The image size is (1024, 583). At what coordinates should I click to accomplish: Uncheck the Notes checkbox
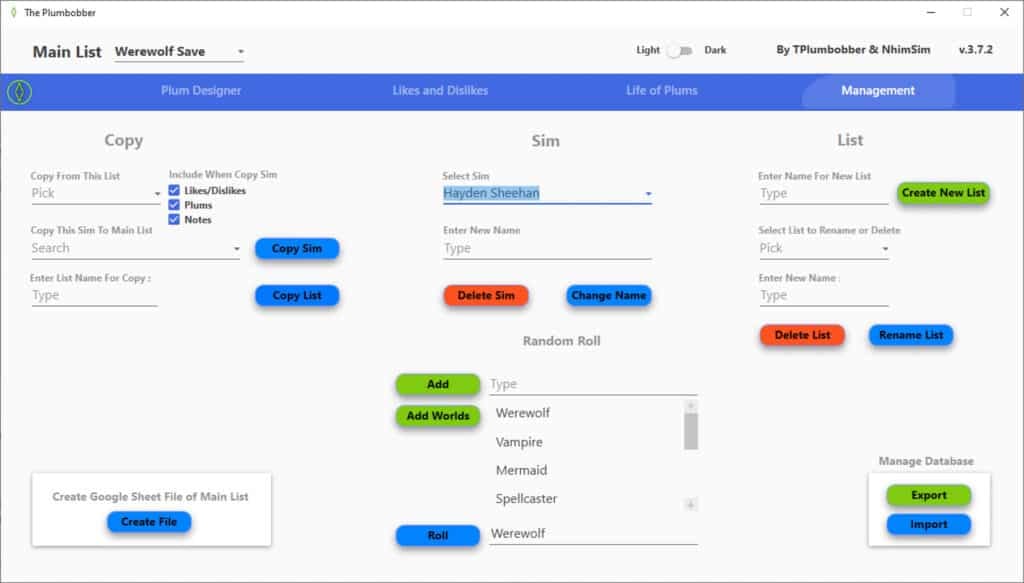(174, 219)
